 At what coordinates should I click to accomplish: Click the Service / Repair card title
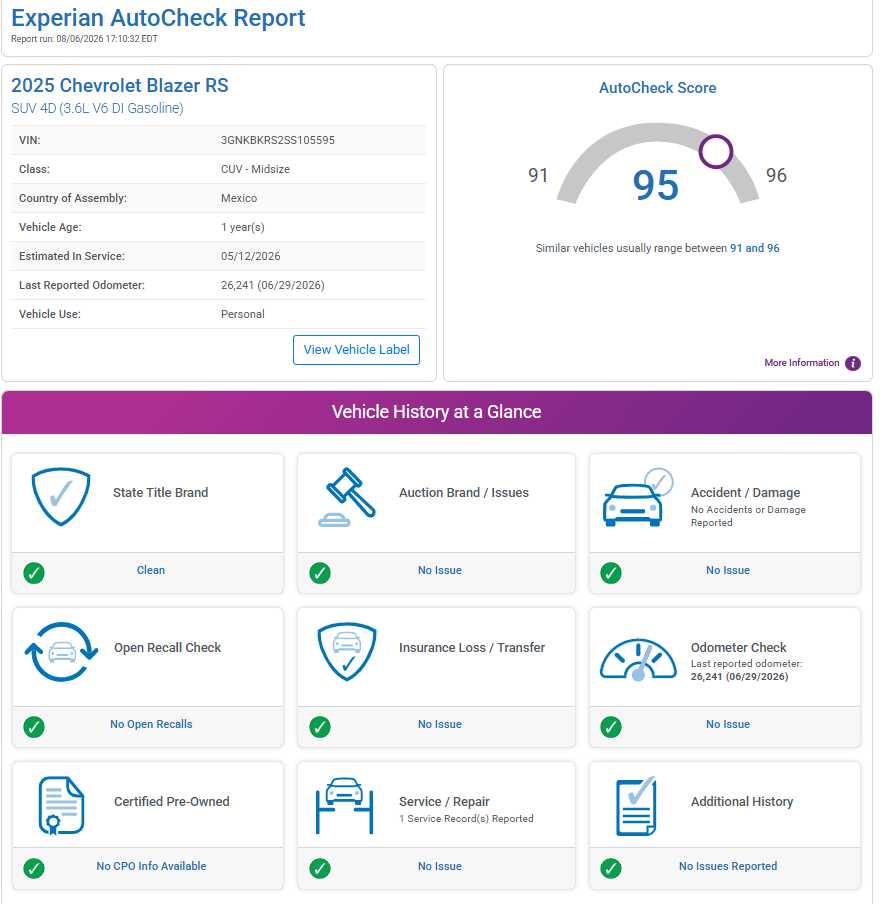coord(444,802)
